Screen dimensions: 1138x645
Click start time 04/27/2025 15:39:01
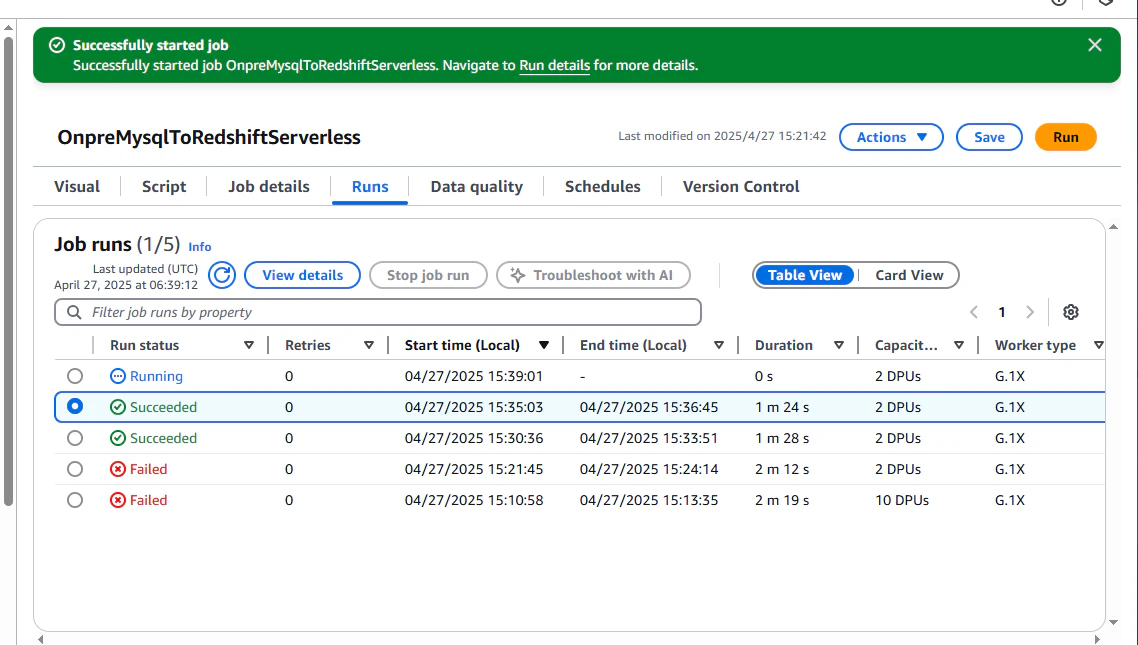point(474,376)
